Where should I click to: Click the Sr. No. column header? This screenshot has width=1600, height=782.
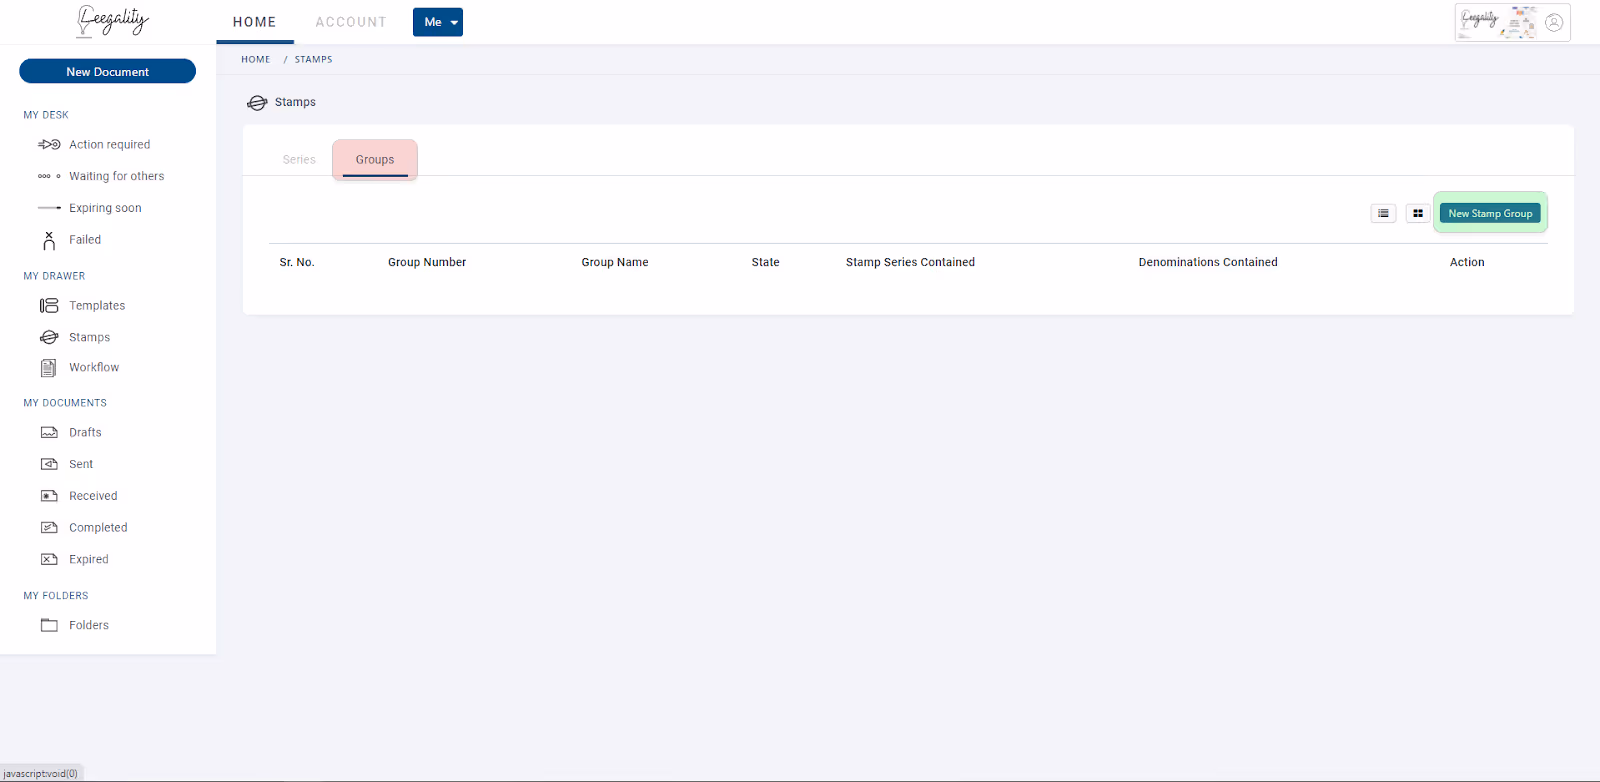click(x=297, y=262)
